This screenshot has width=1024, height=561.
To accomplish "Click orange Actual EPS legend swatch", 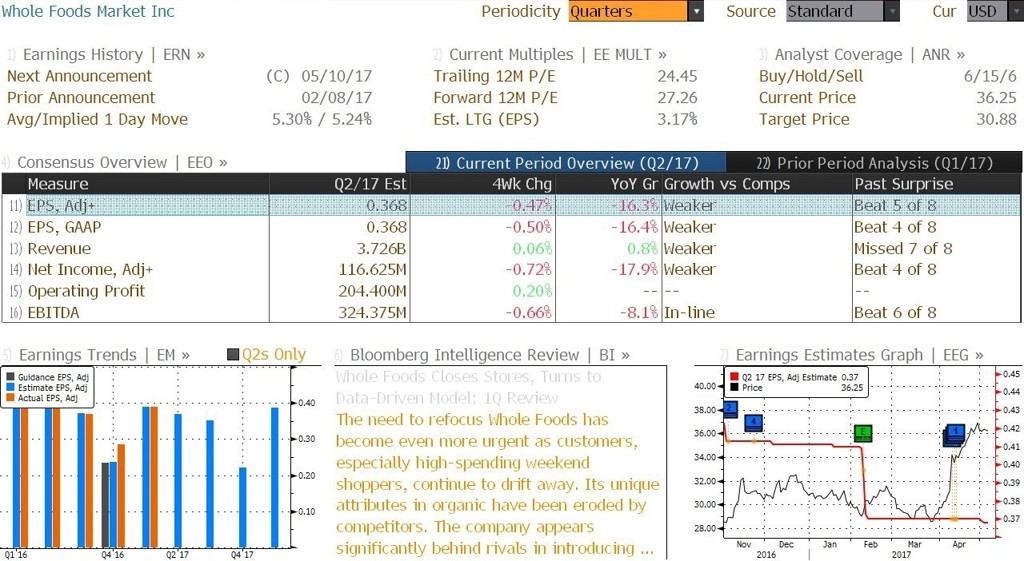I will click(10, 398).
